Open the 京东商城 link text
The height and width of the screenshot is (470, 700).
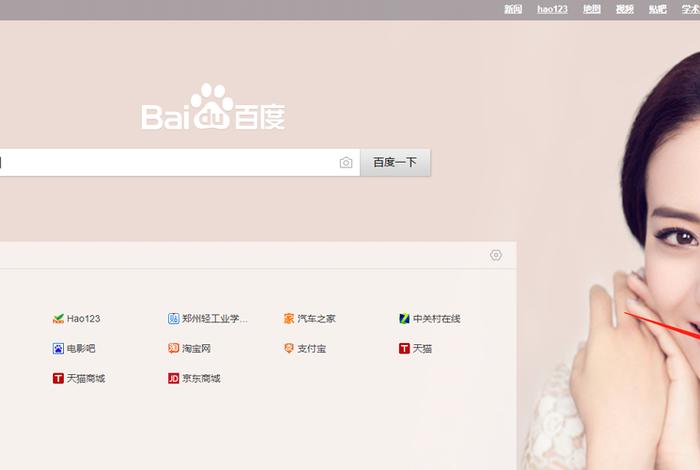201,378
